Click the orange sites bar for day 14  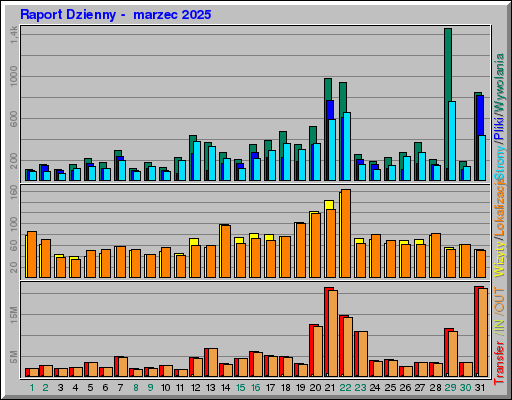point(226,251)
